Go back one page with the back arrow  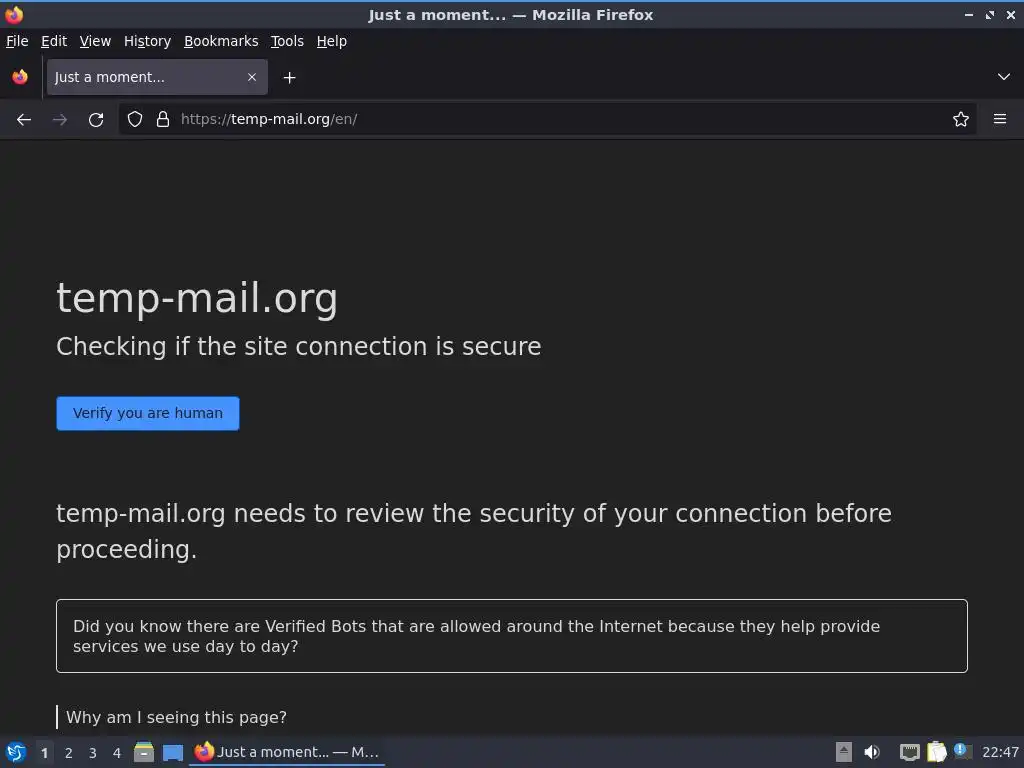click(24, 120)
